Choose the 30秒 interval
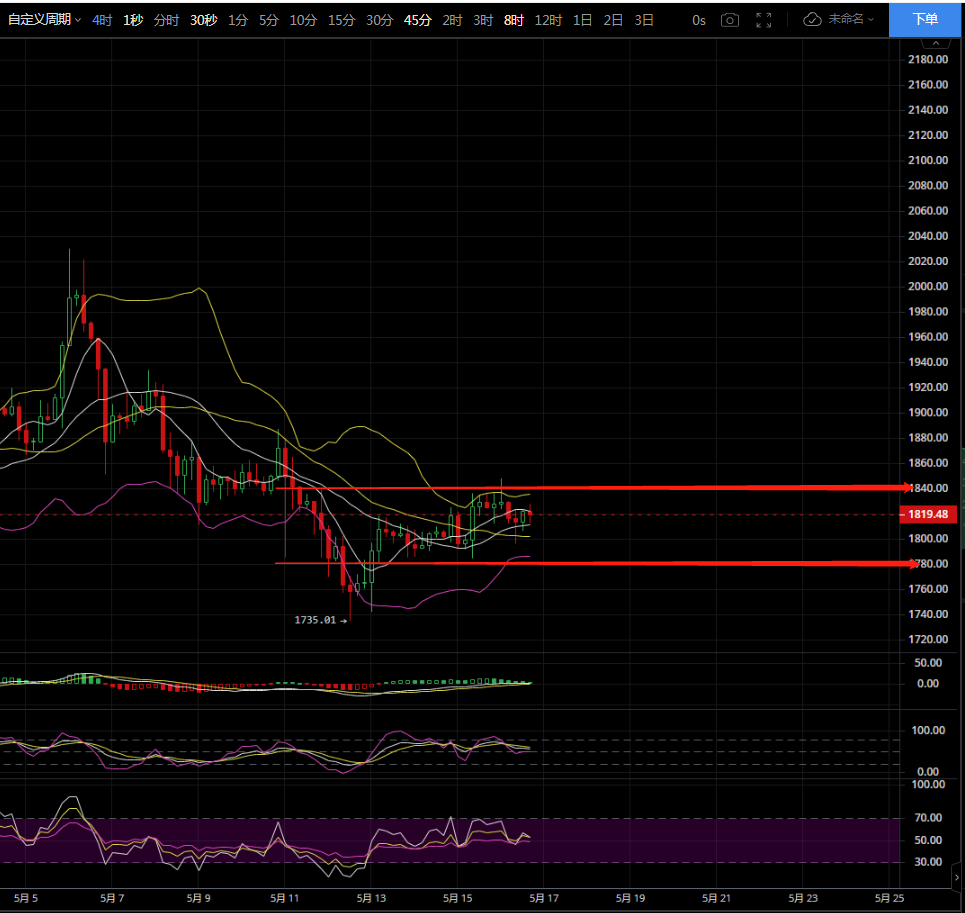Viewport: 965px width, 913px height. 203,20
